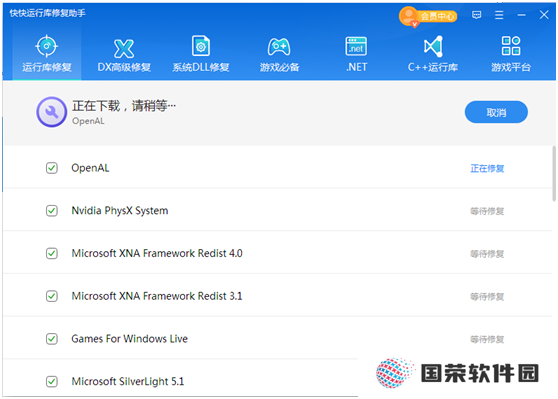Open the feedback message icon

pos(477,15)
